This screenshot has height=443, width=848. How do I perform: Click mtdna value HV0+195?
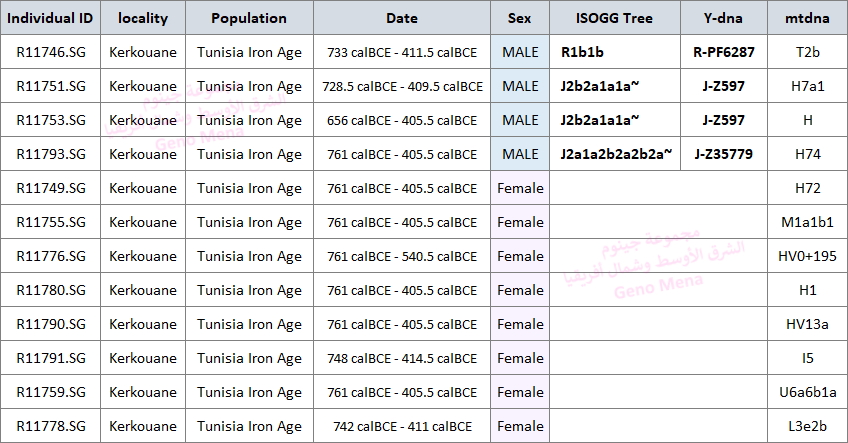tap(807, 256)
